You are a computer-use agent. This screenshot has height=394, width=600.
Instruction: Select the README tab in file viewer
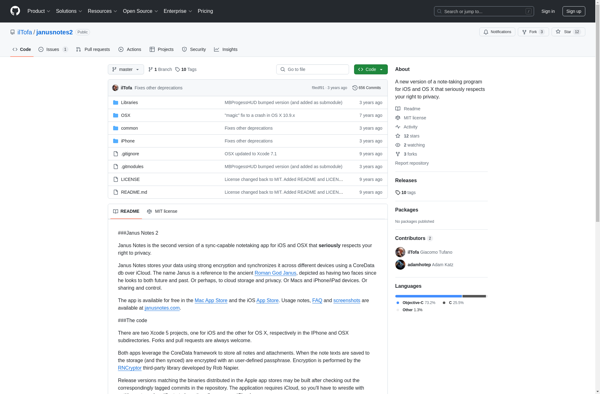click(x=126, y=211)
